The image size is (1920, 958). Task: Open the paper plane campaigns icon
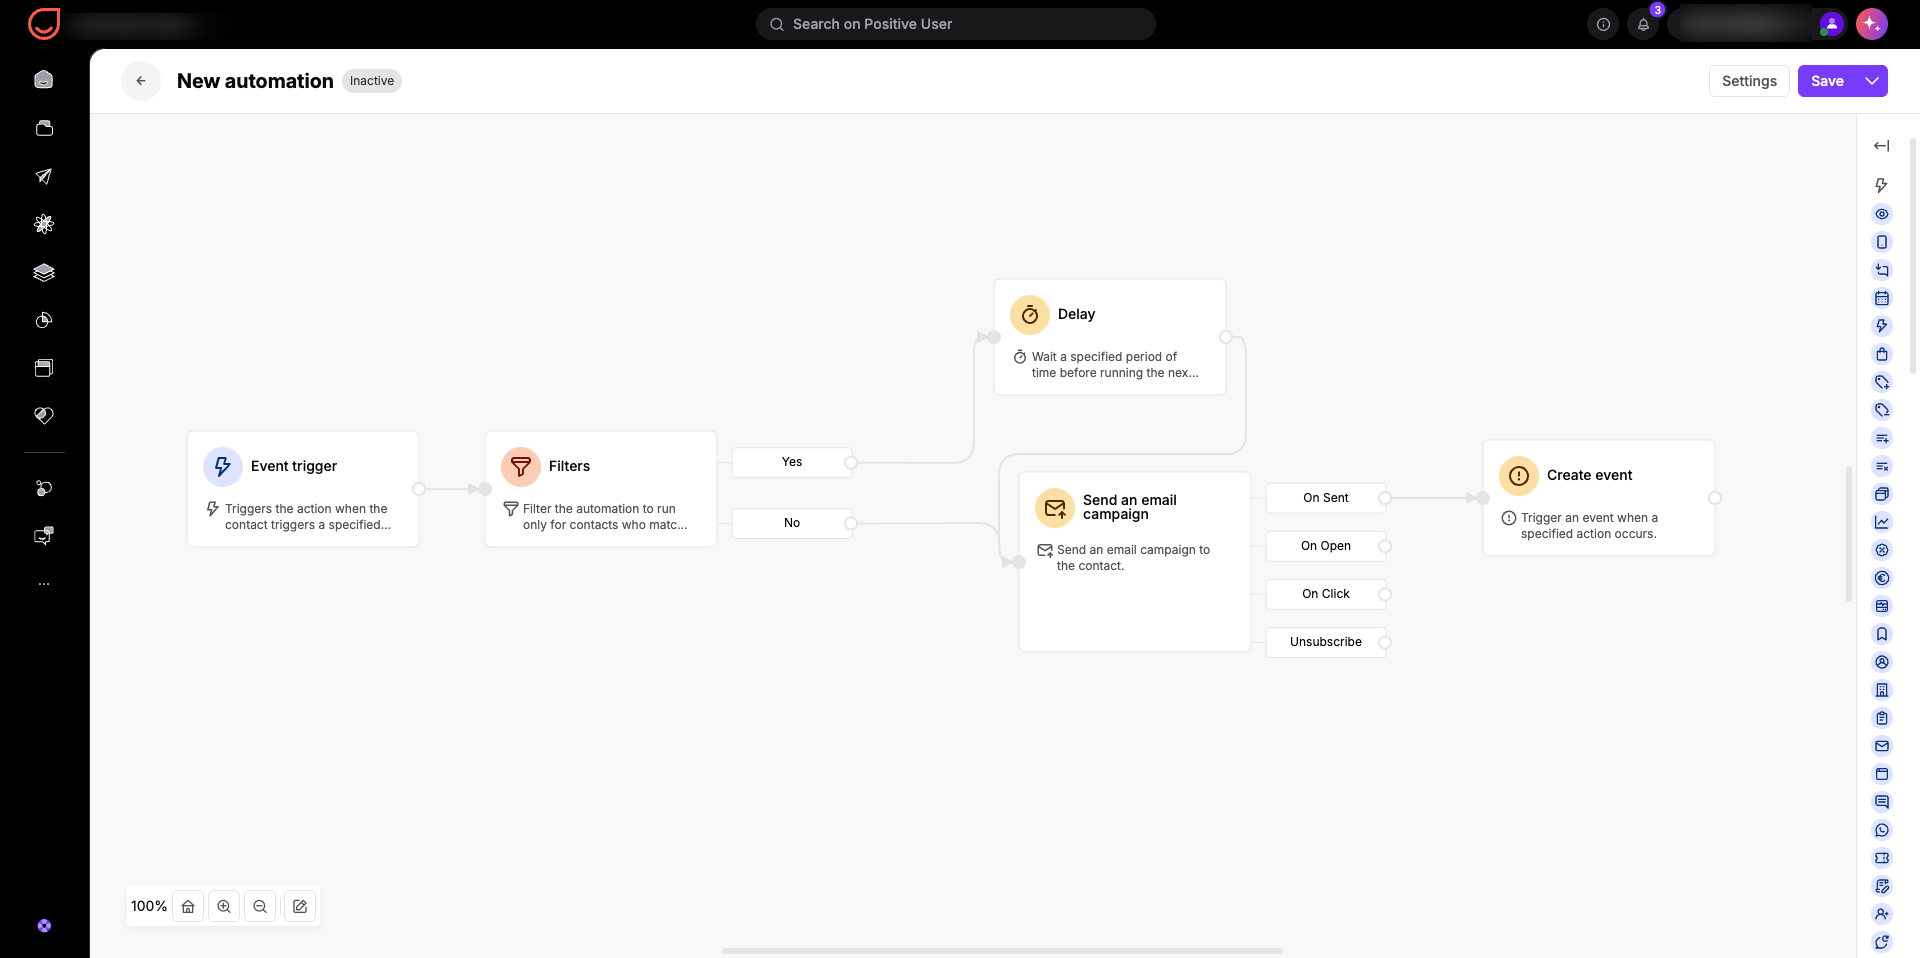click(x=44, y=176)
